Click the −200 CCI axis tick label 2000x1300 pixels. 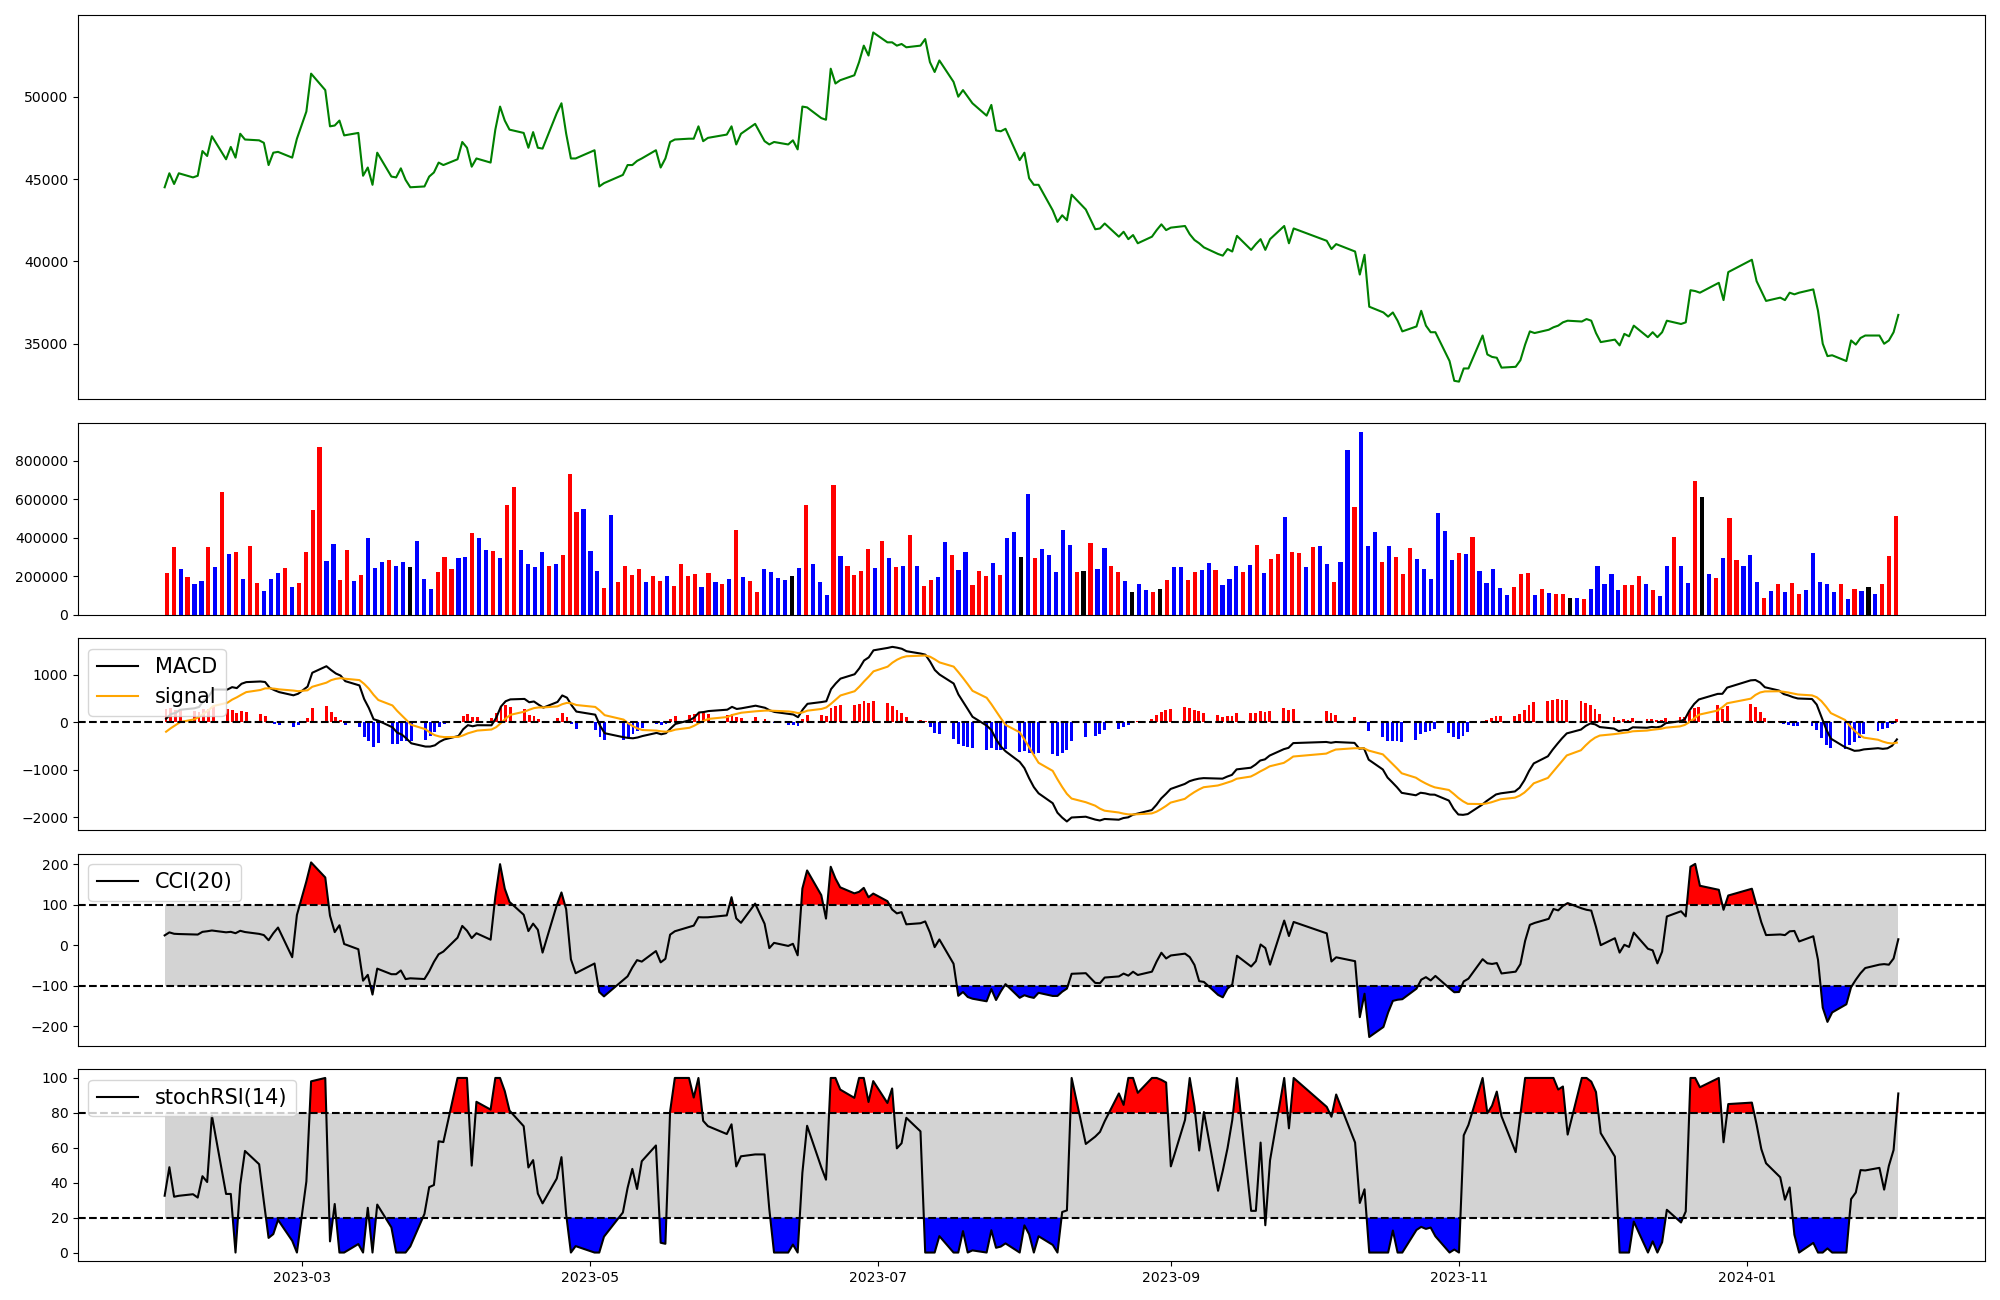click(x=52, y=1027)
